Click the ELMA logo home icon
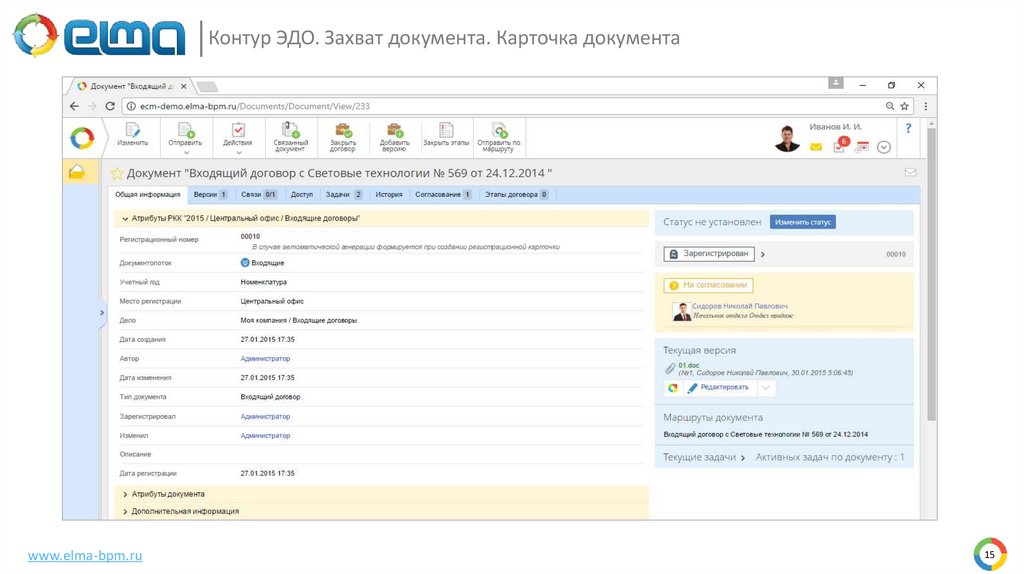1024x574 pixels. pos(82,137)
